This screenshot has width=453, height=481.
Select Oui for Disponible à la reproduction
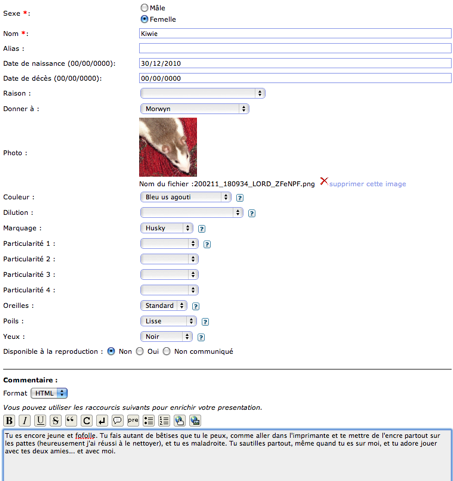[x=140, y=352]
